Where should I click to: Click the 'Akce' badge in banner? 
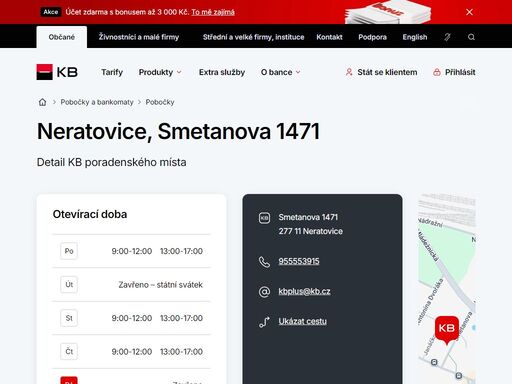[x=51, y=12]
